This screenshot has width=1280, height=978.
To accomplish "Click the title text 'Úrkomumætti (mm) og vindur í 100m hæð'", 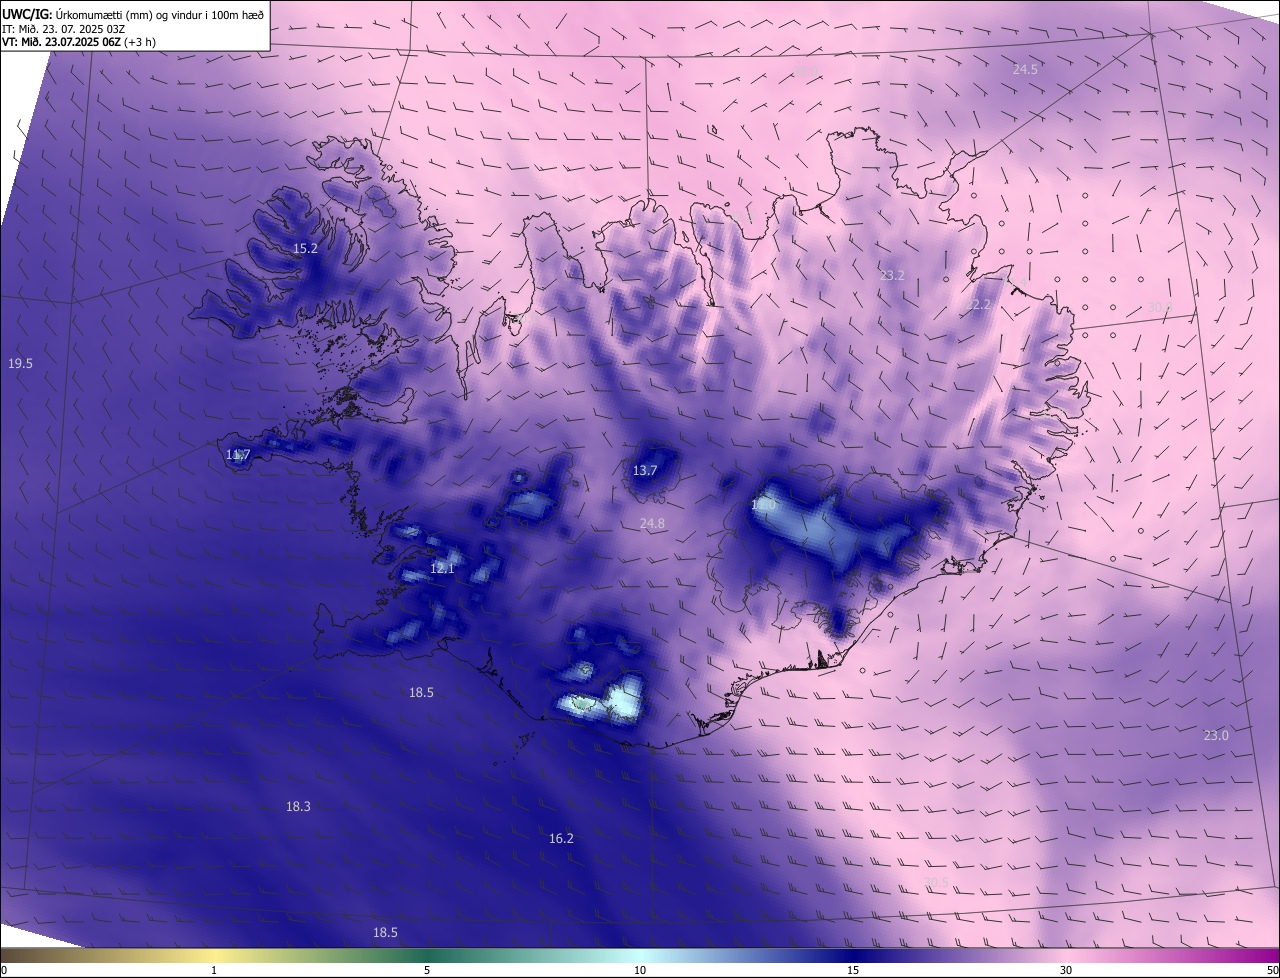I will click(x=160, y=15).
